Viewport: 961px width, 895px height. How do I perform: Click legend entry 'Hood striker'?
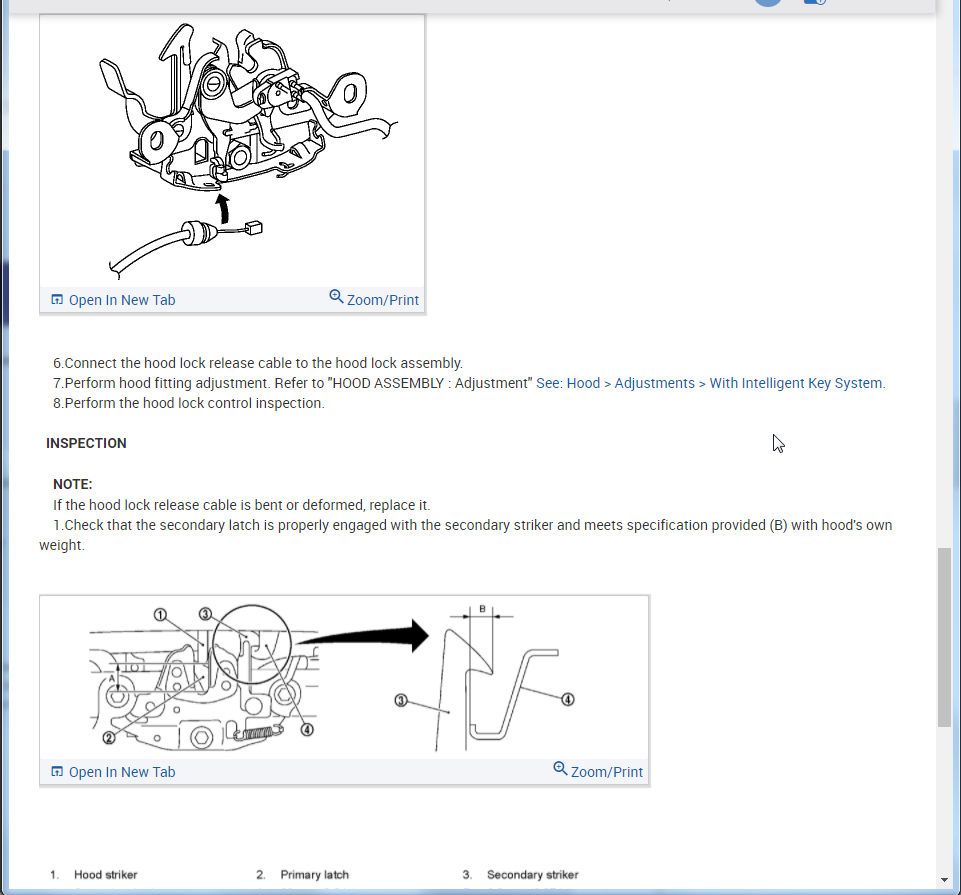click(x=105, y=875)
